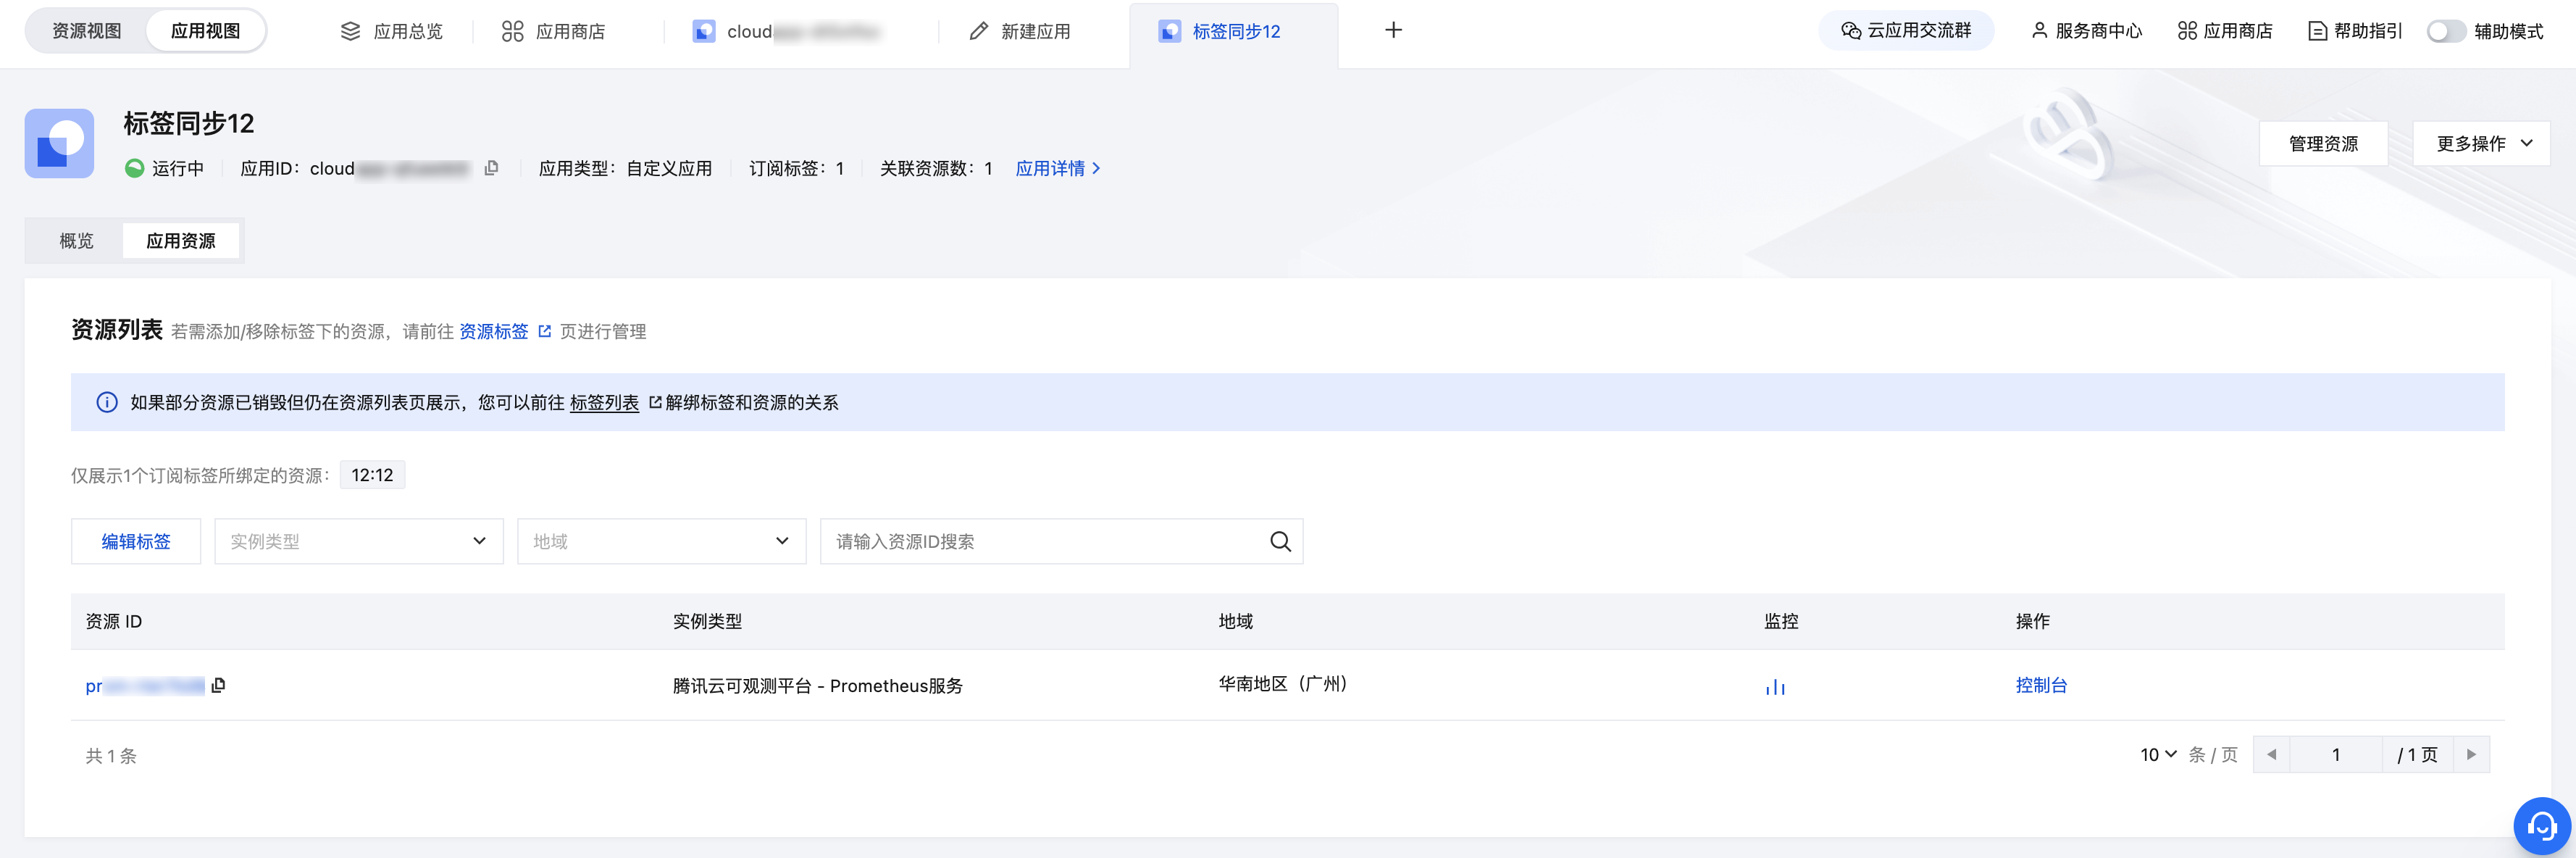Expand 更多操作 menu

(x=2481, y=143)
